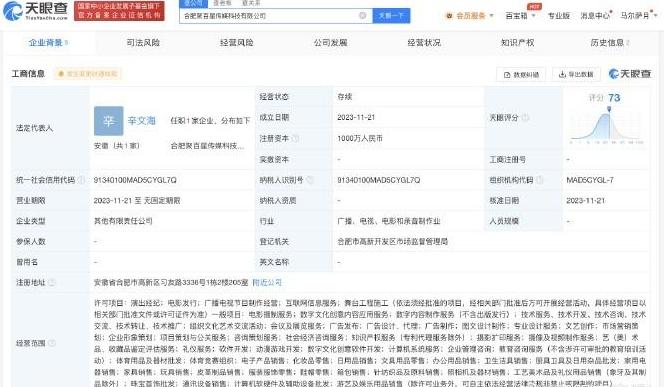Select the 查公司 search tab
The width and height of the screenshot is (664, 387).
coord(193,3)
